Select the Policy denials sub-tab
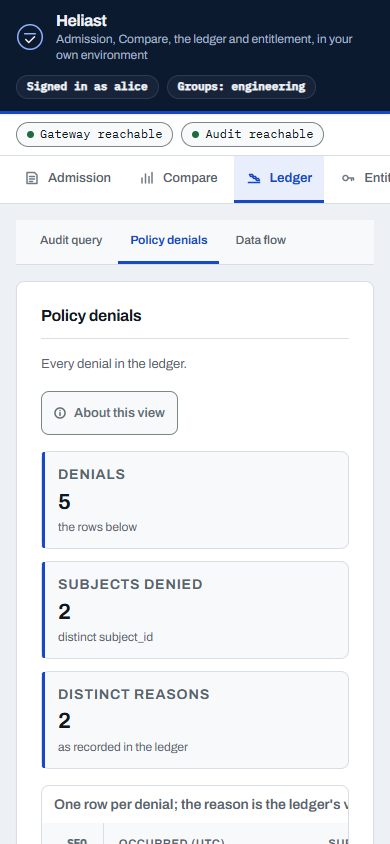This screenshot has width=390, height=844. tap(169, 241)
